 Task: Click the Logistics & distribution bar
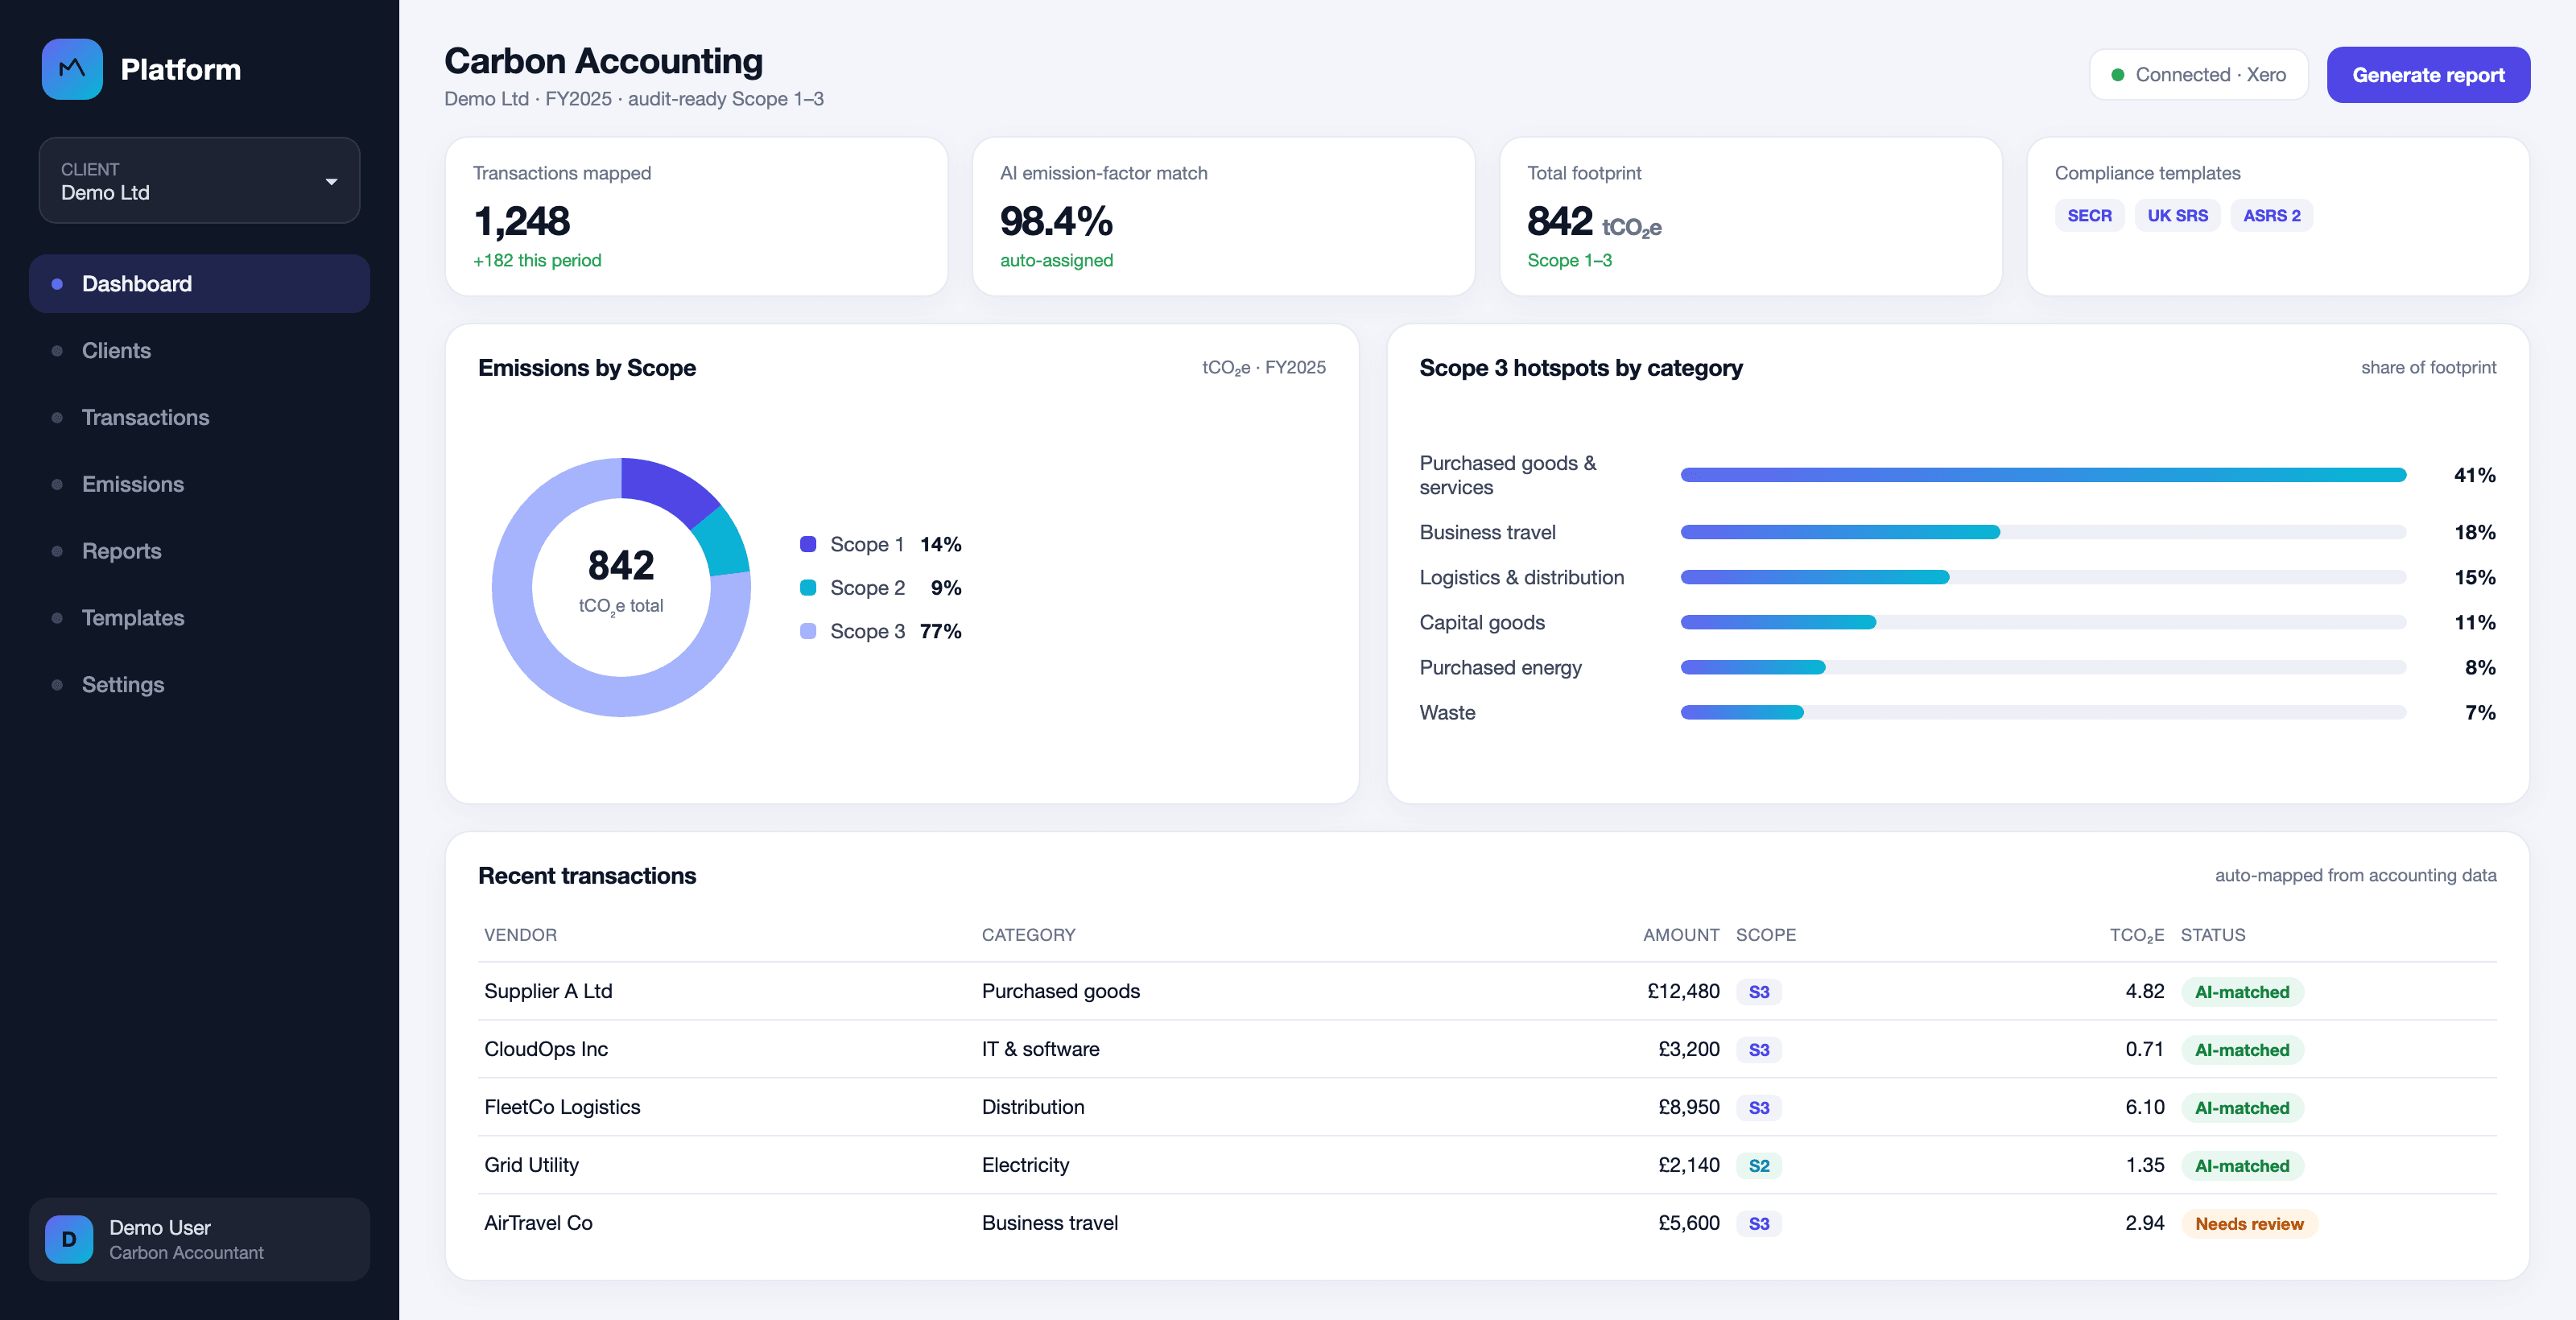click(2043, 577)
